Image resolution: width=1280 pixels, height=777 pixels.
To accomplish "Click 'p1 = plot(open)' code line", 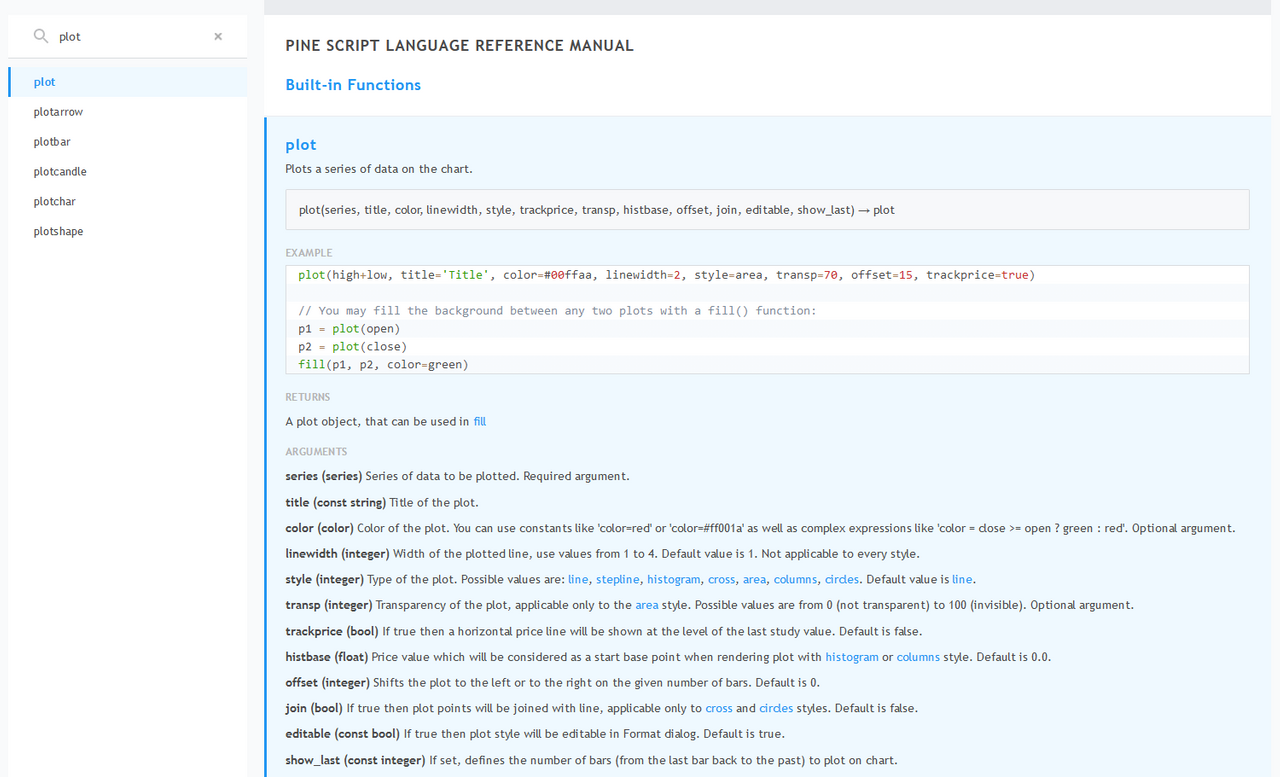I will (x=349, y=329).
